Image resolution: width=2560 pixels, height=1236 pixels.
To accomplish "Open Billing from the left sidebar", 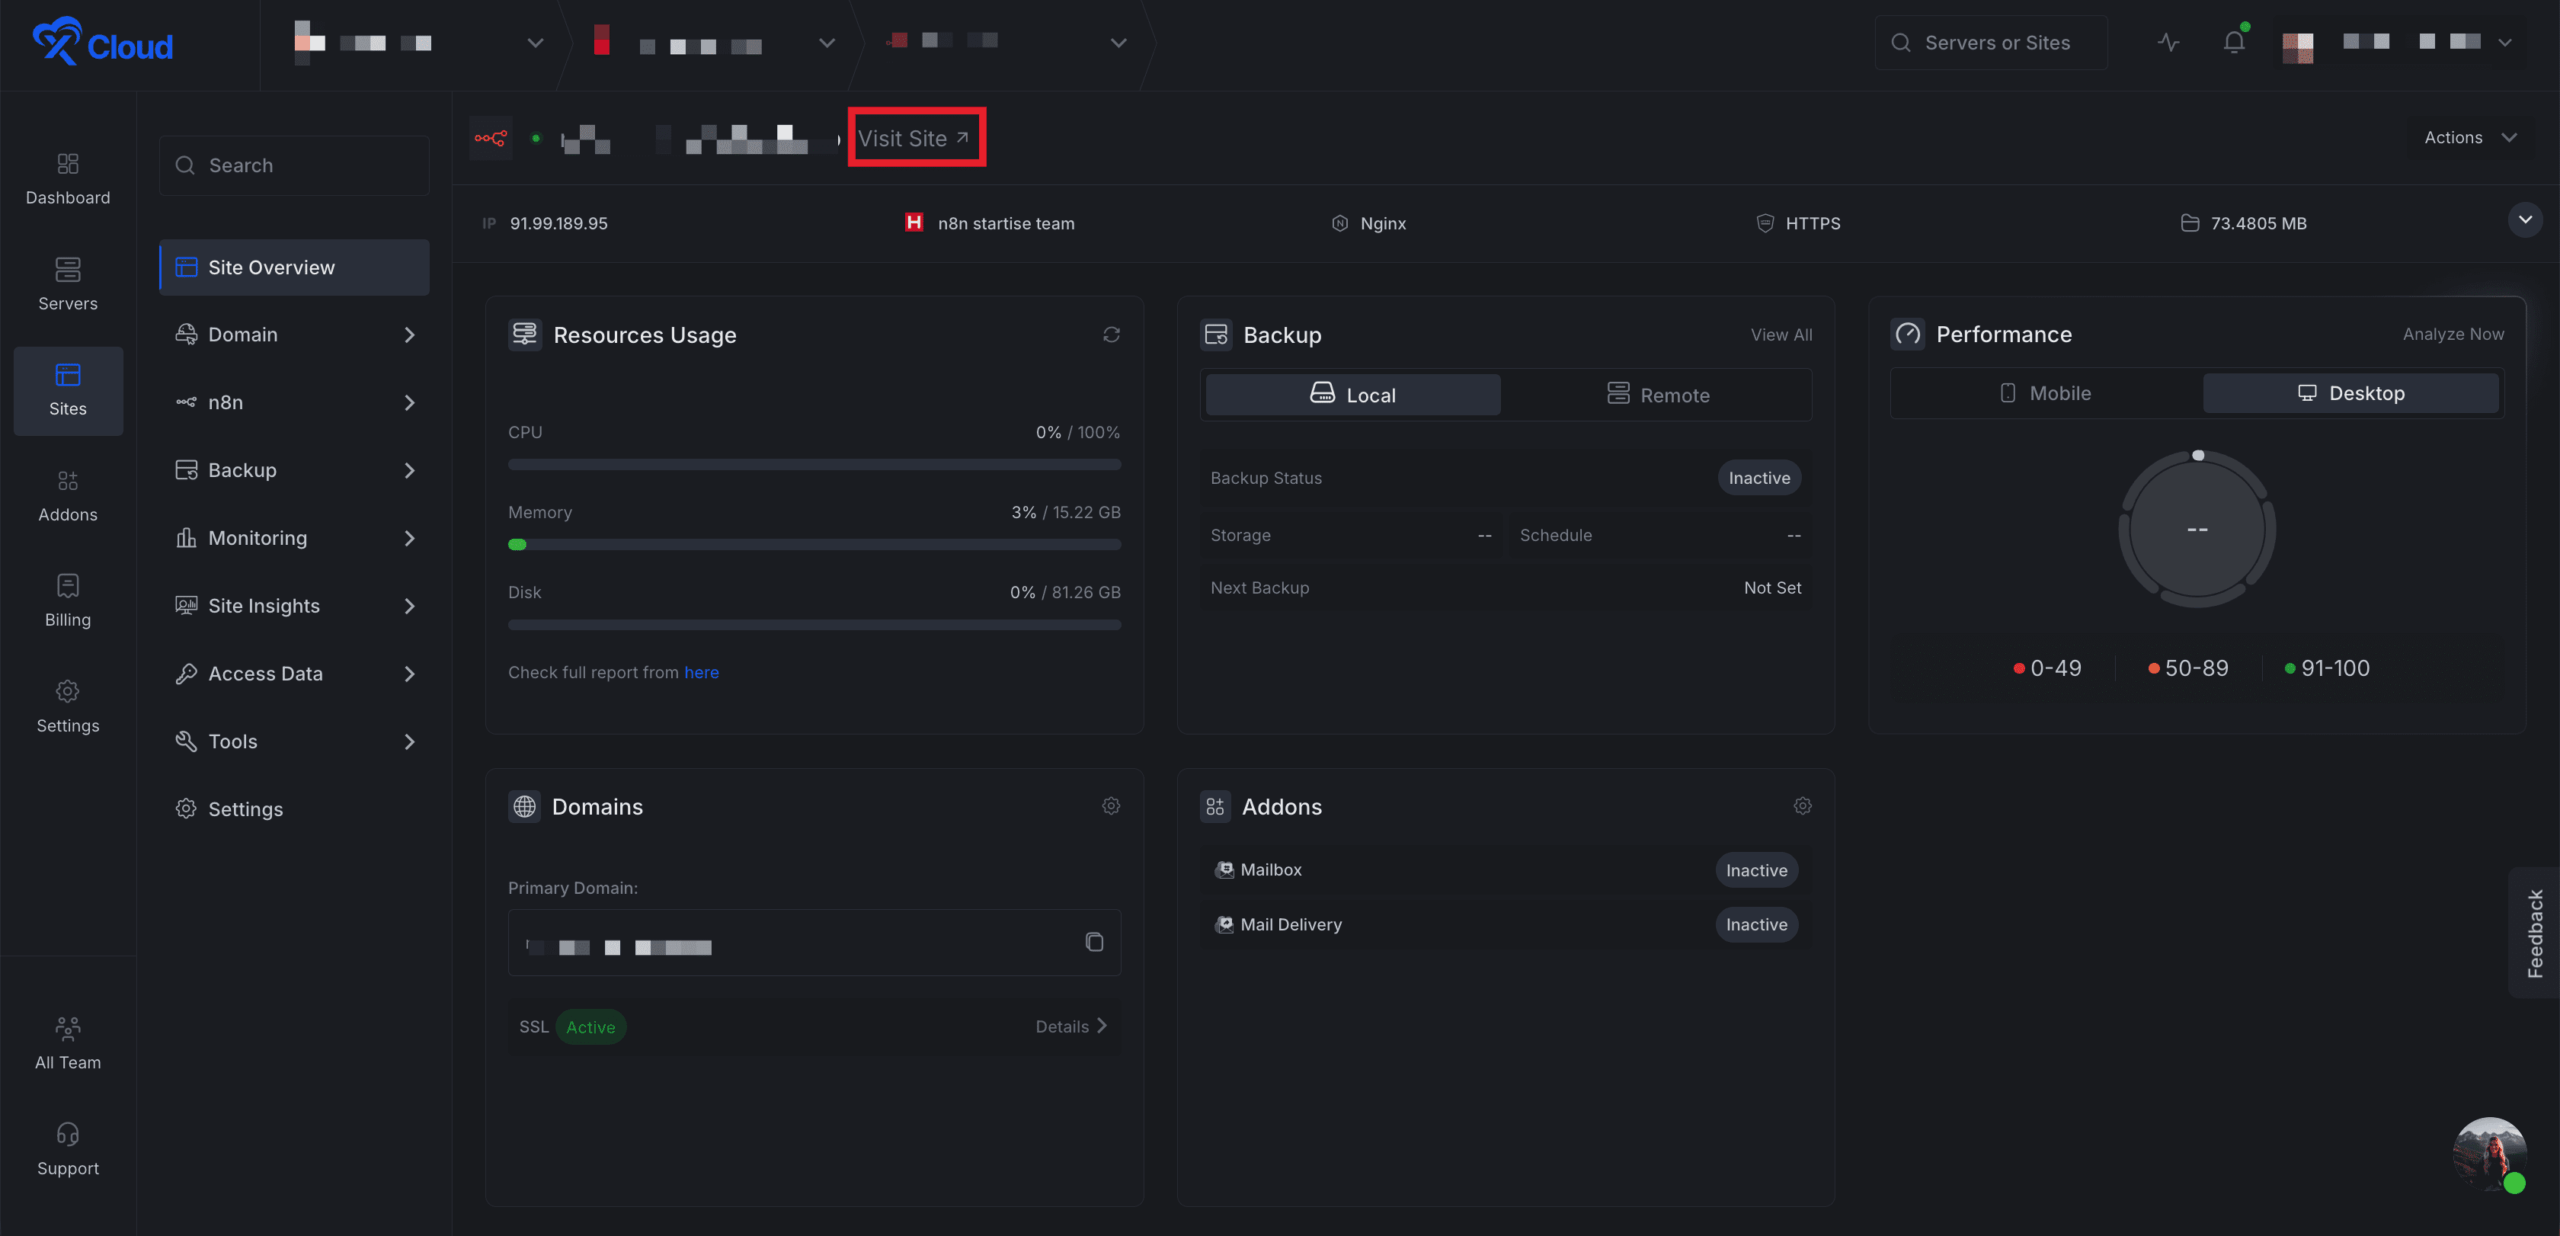I will 67,601.
